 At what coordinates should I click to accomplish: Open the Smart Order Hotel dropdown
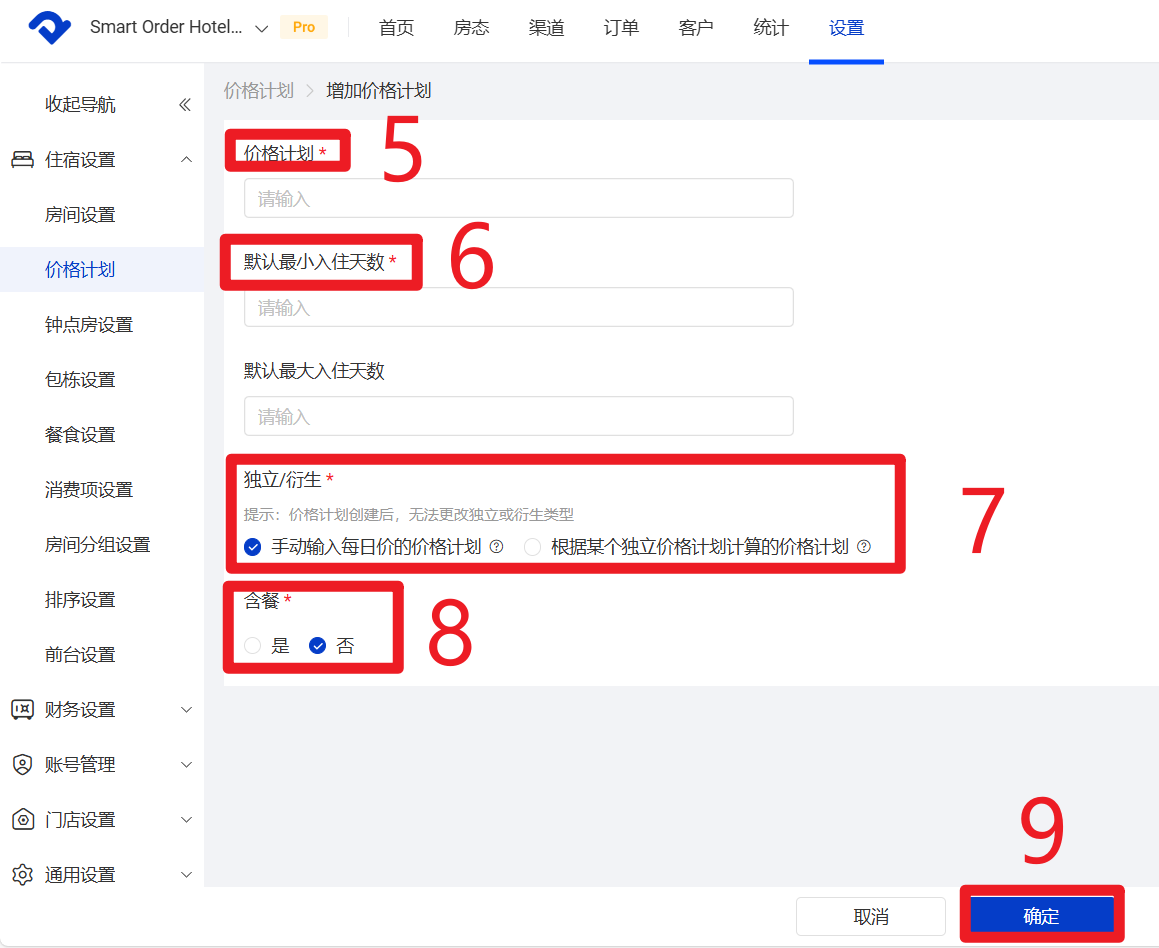(x=262, y=28)
